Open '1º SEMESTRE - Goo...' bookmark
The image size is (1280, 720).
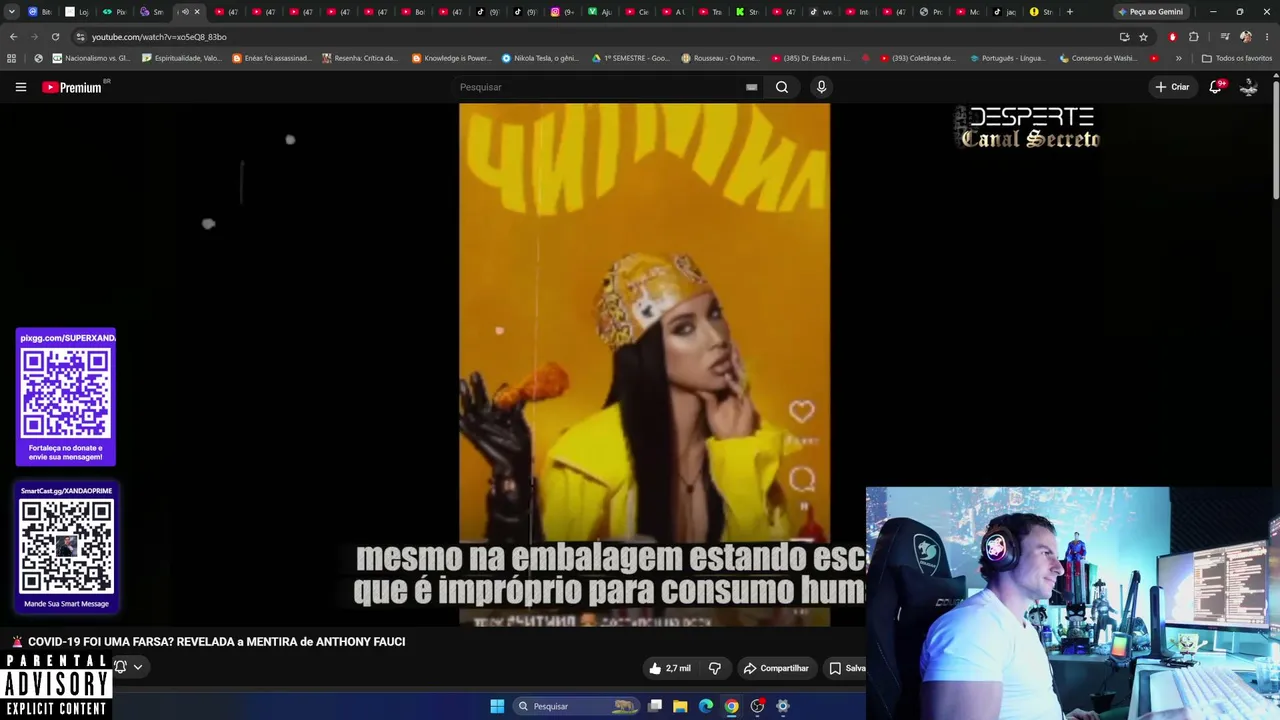click(631, 58)
